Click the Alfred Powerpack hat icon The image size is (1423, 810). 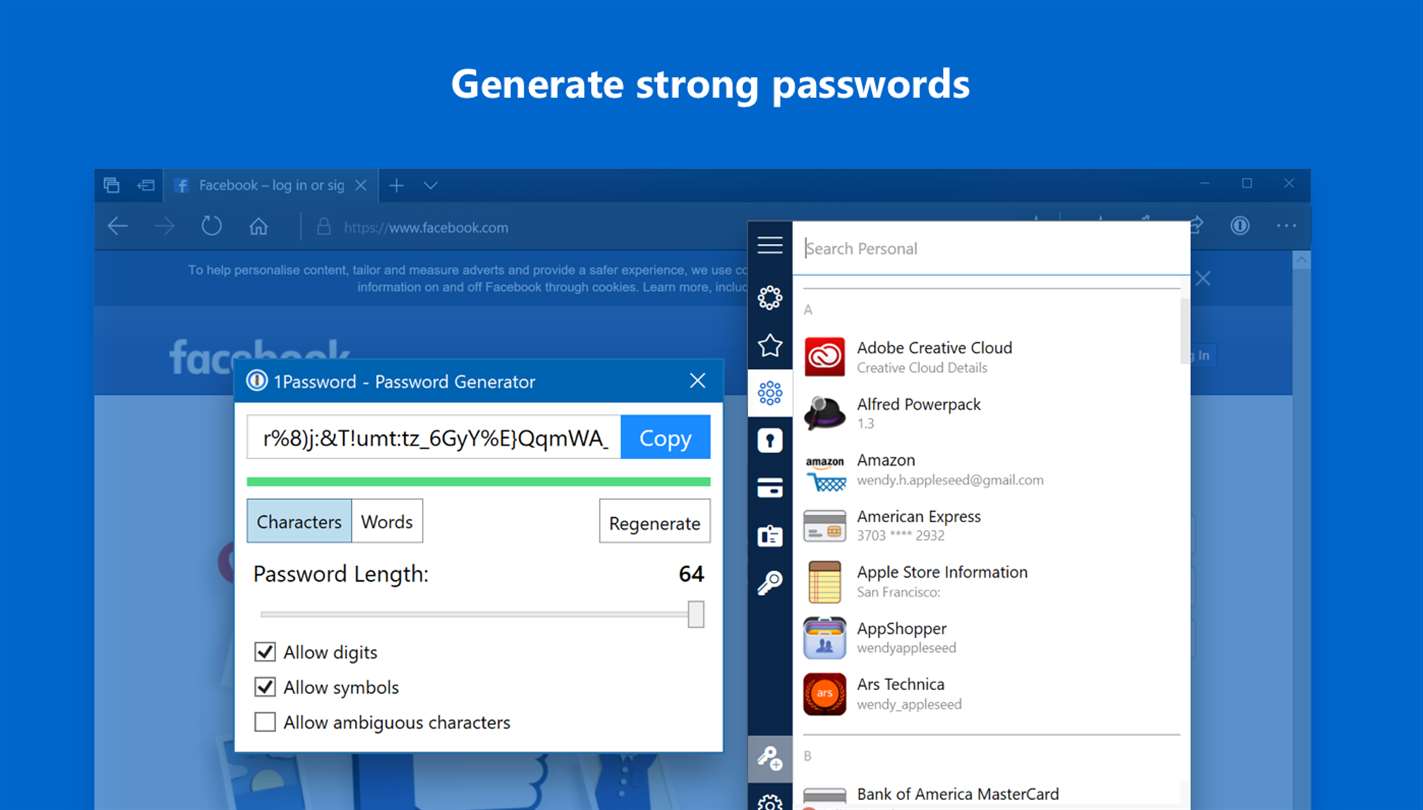[825, 413]
